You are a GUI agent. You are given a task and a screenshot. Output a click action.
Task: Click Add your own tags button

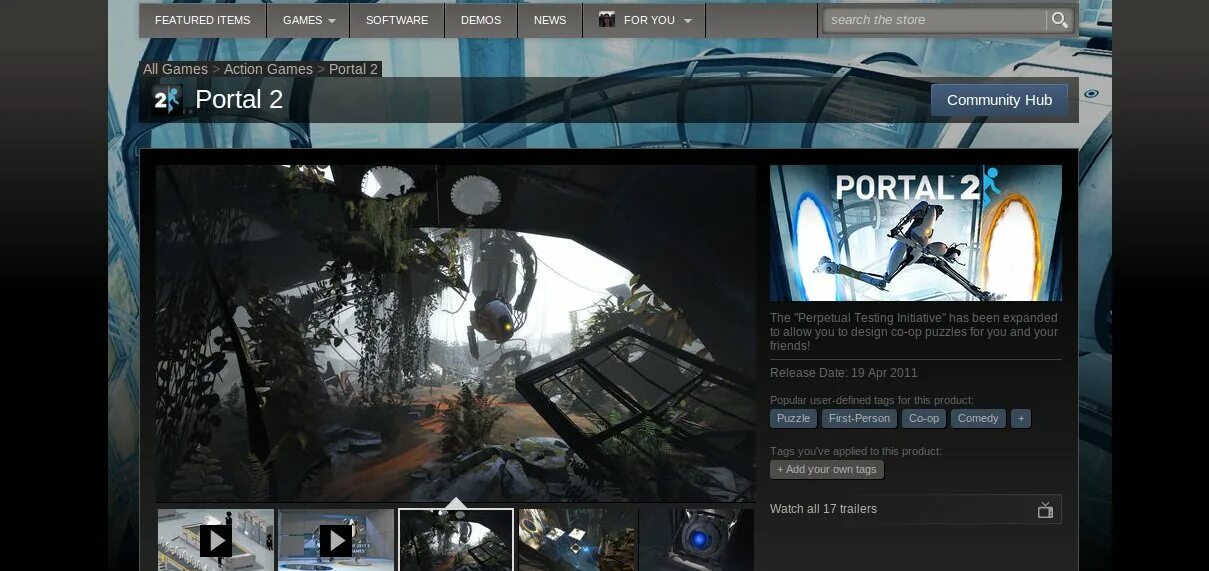point(827,469)
